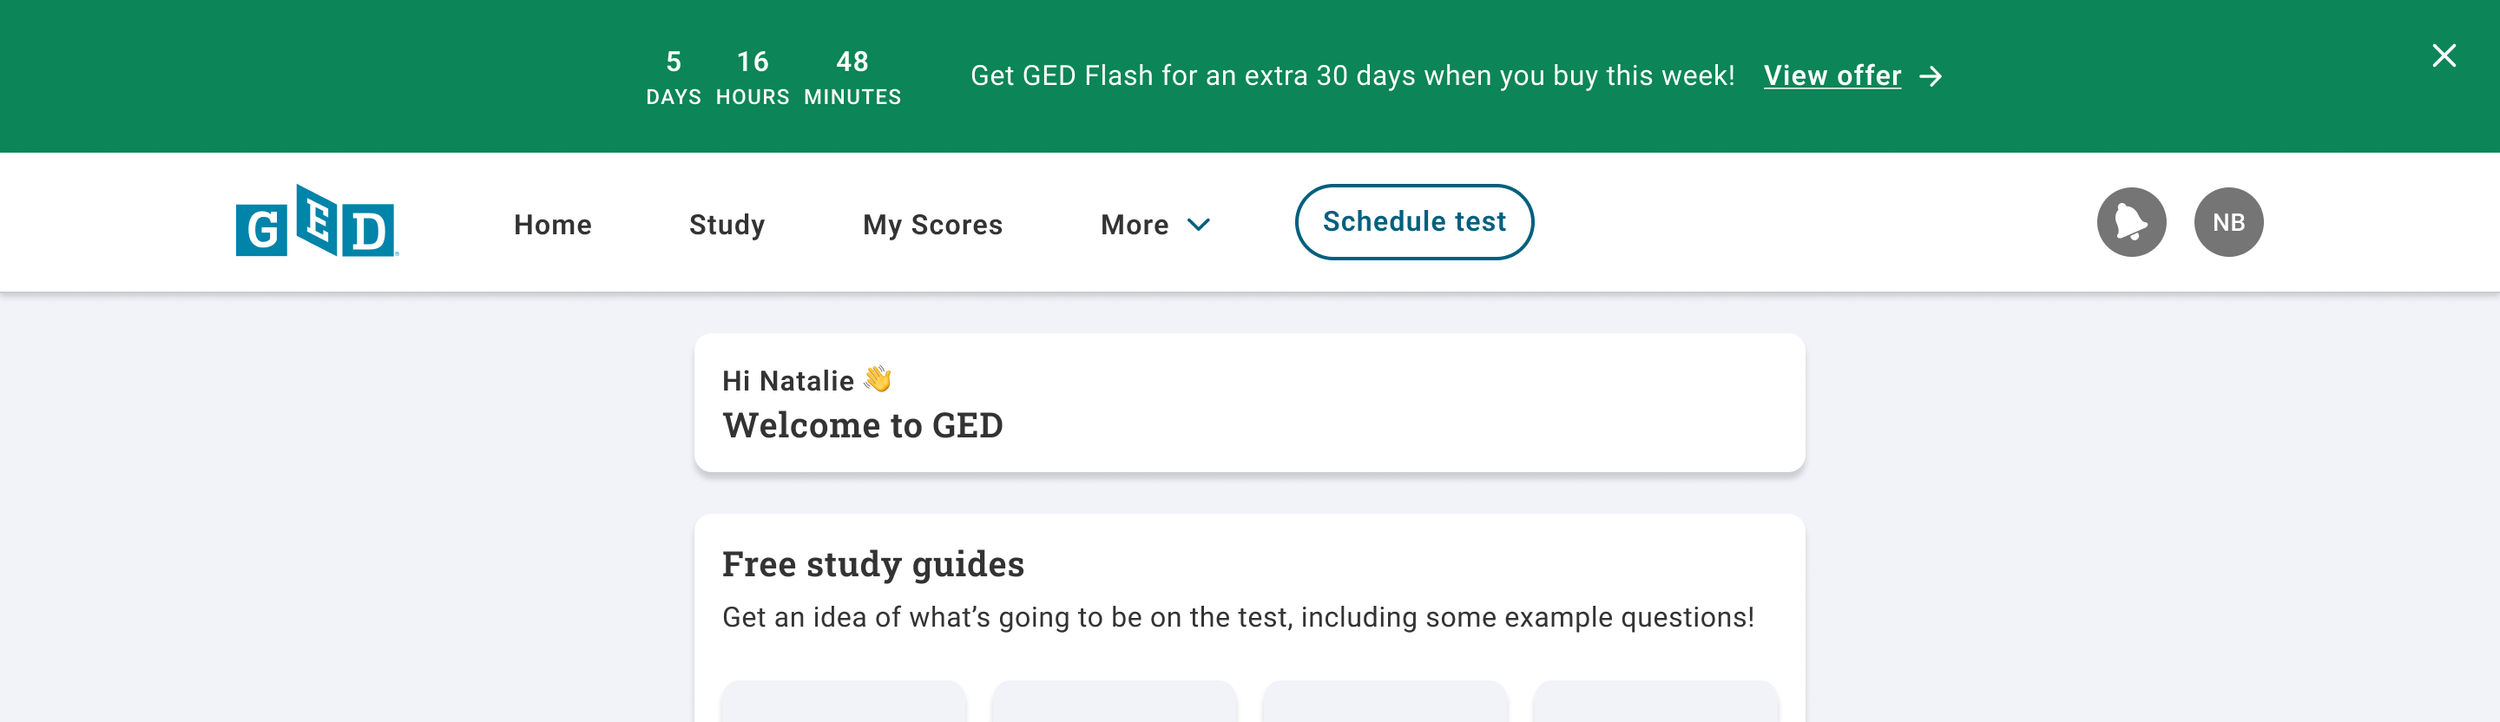Open the NB profile avatar menu
The height and width of the screenshot is (722, 2500).
pos(2228,222)
